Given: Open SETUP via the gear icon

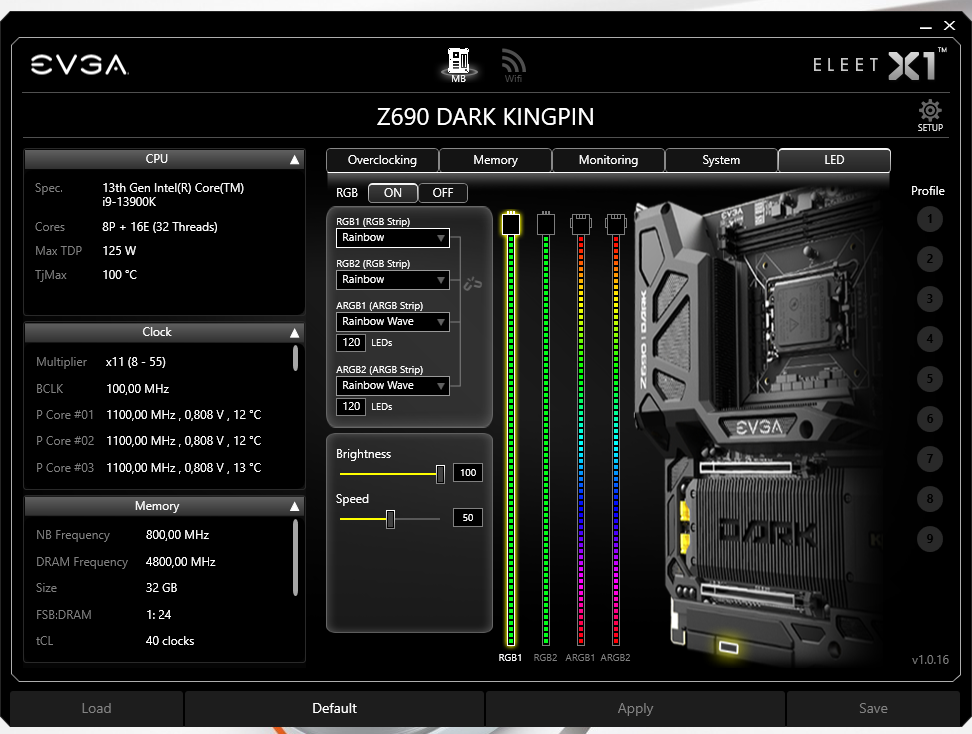Looking at the screenshot, I should pos(929,112).
